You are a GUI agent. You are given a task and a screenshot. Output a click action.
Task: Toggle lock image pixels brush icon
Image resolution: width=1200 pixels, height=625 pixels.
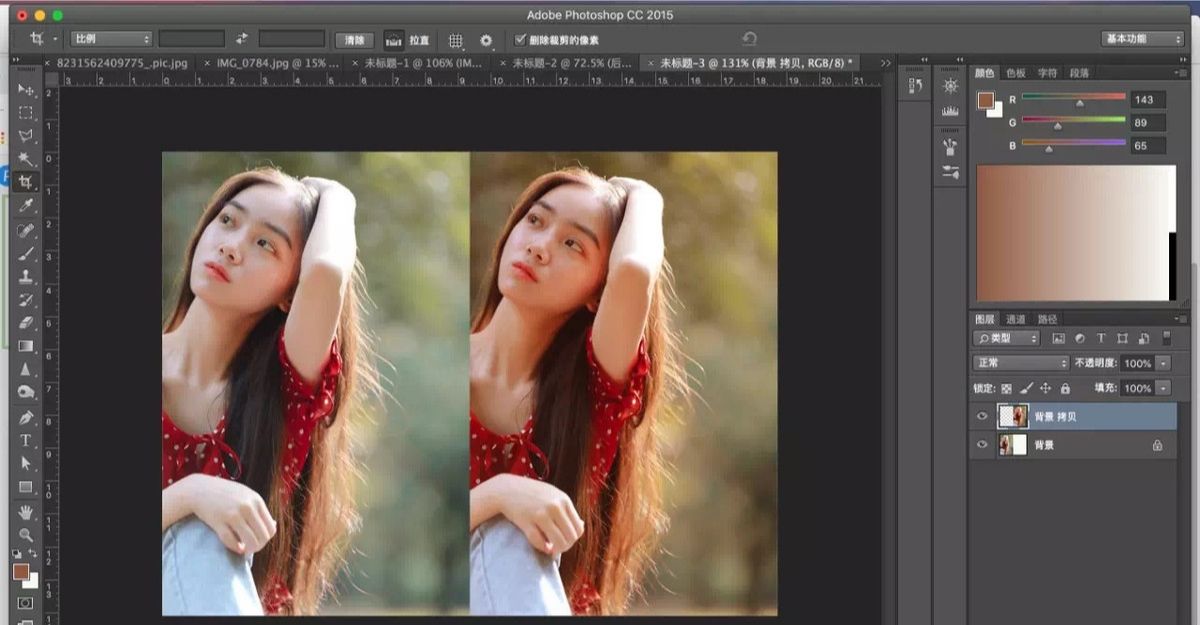point(1026,388)
